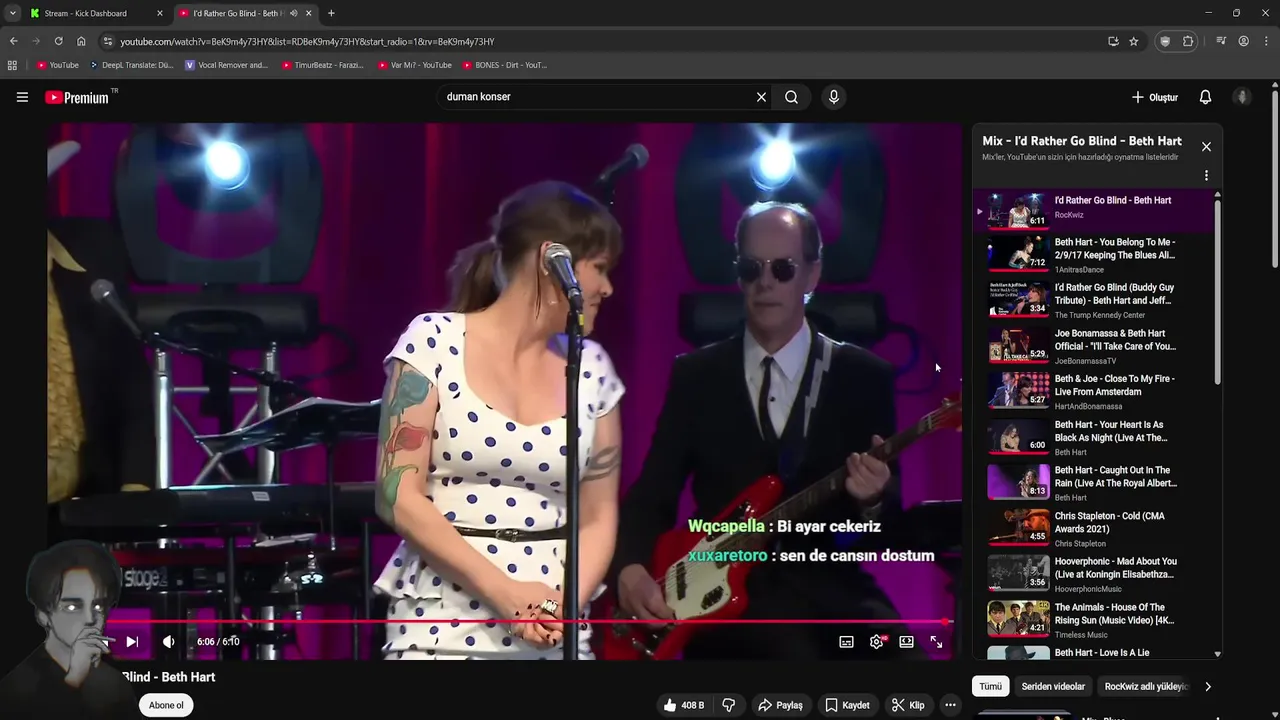Open the BONES - Dirt bookmark
1280x720 pixels.
point(505,65)
